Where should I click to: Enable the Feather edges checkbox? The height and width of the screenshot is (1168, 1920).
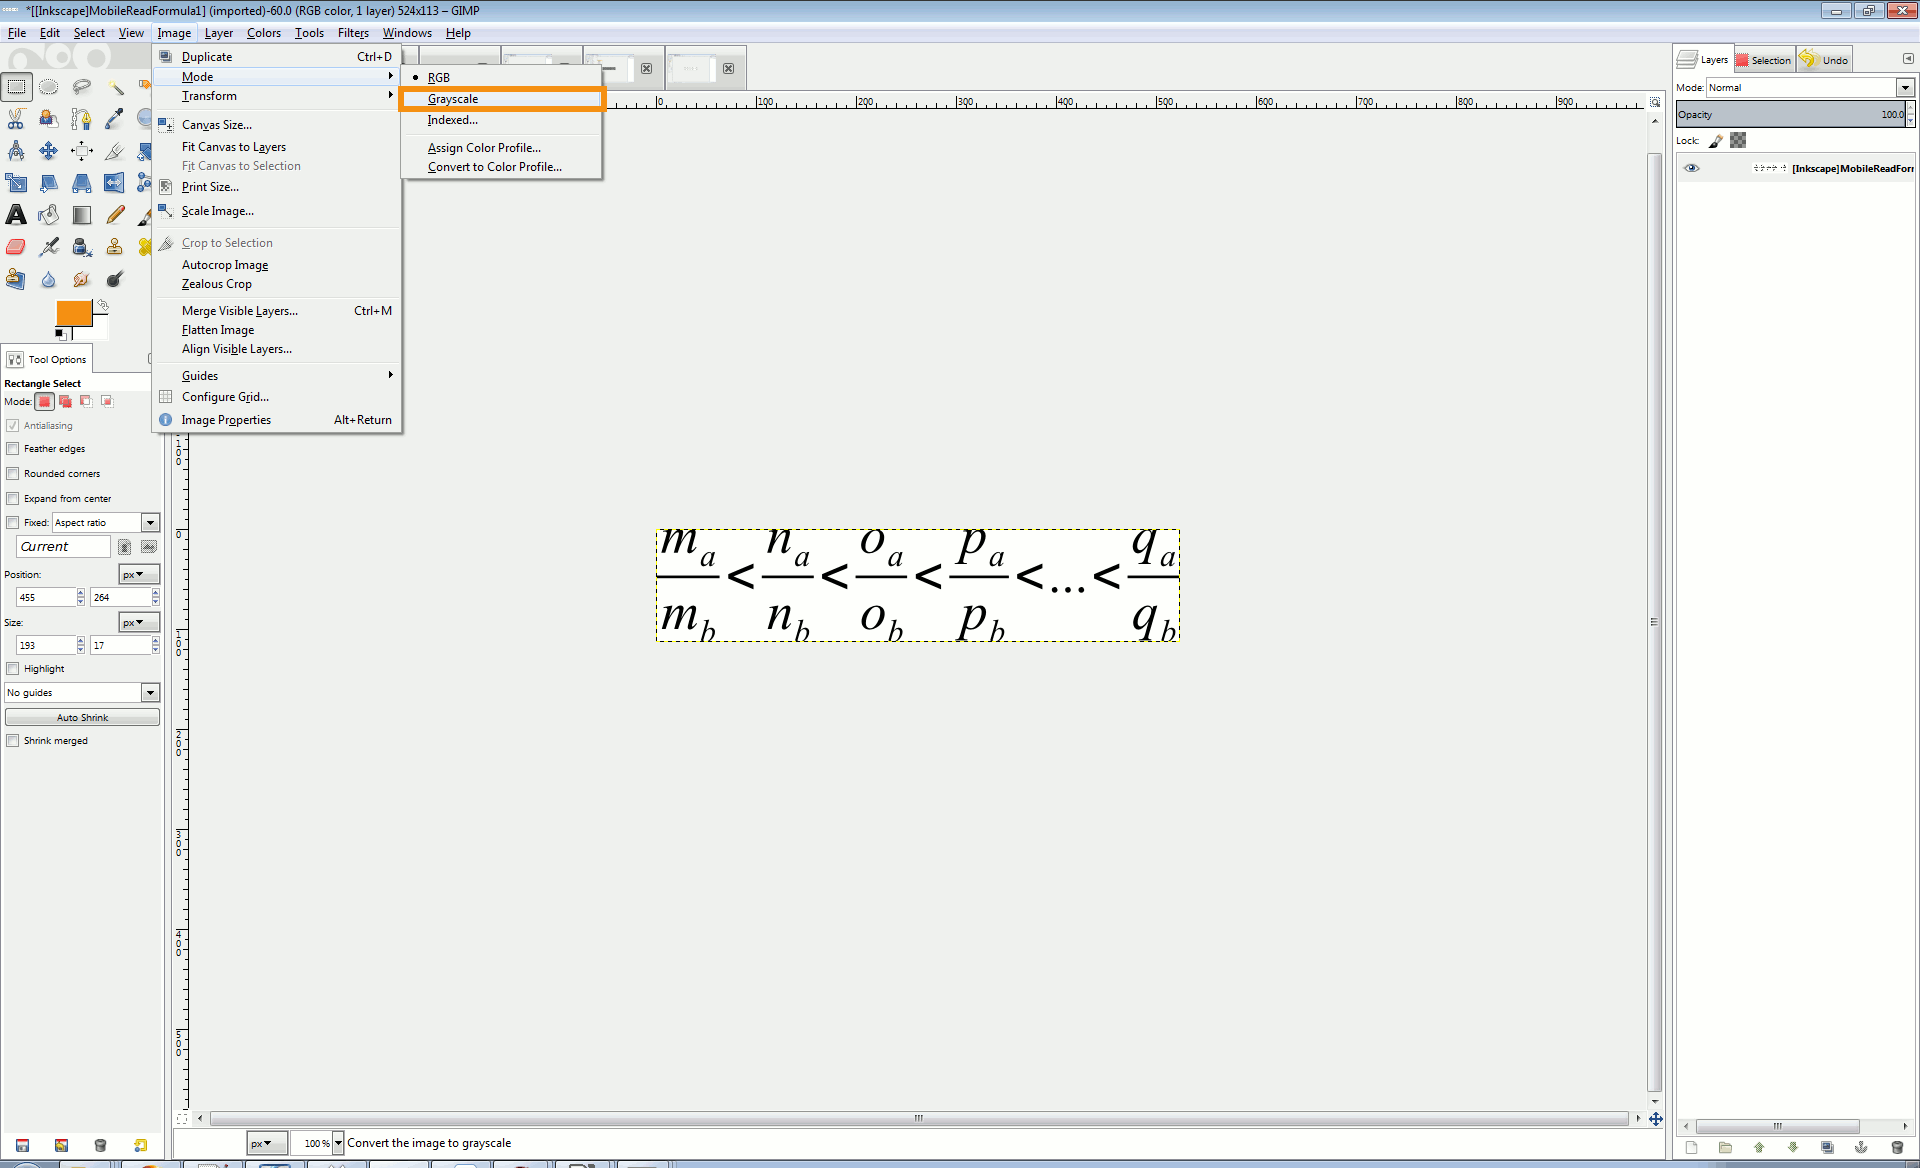(13, 449)
